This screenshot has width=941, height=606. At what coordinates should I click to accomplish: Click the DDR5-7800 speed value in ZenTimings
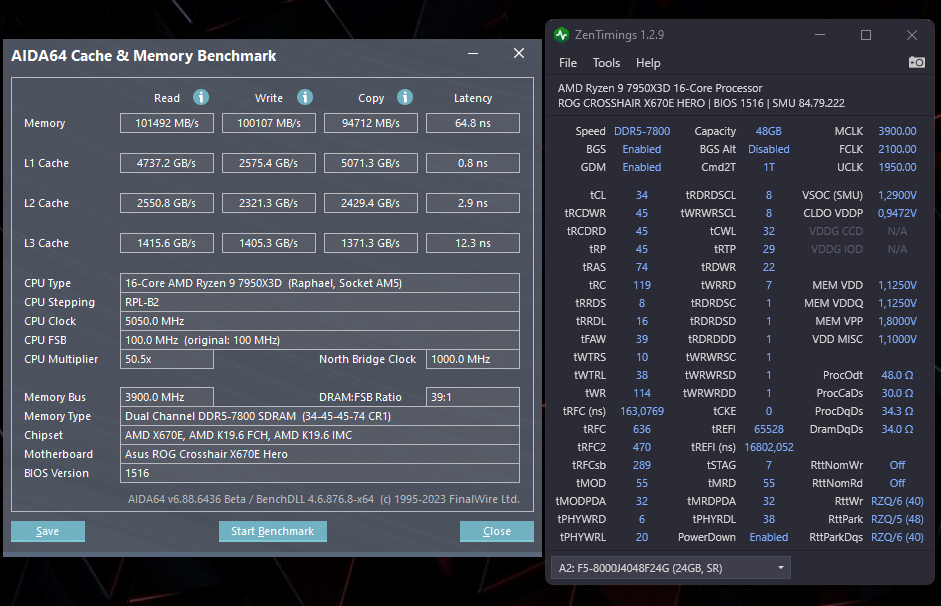point(642,131)
